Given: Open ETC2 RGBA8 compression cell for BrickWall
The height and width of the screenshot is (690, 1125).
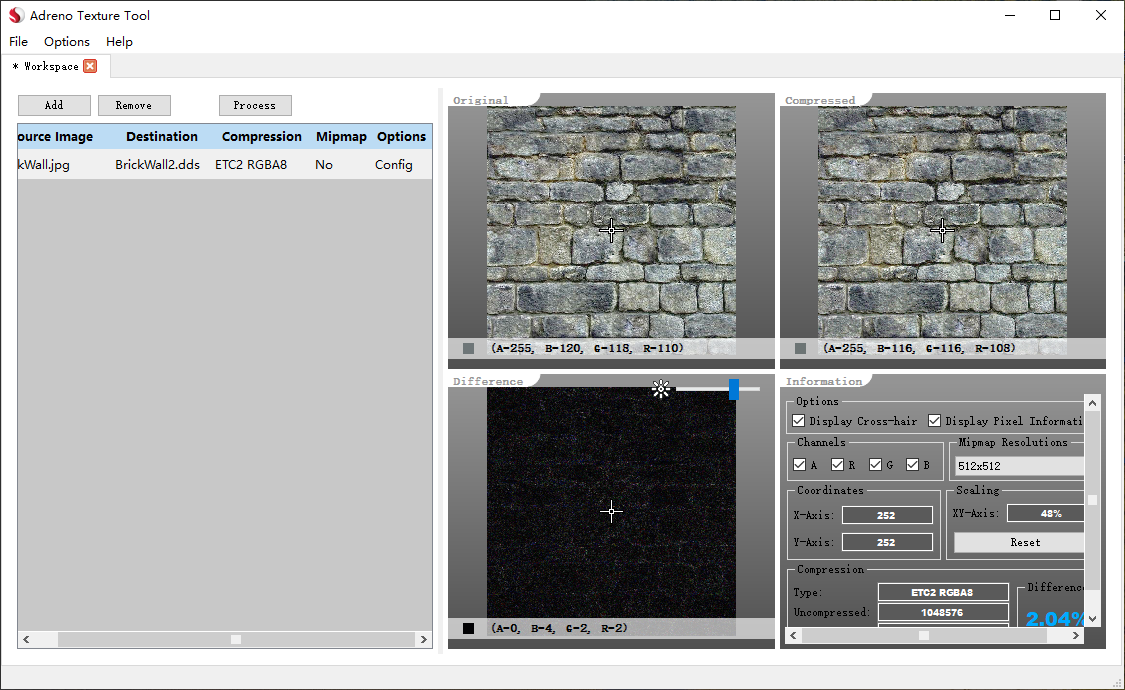Looking at the screenshot, I should tap(251, 164).
